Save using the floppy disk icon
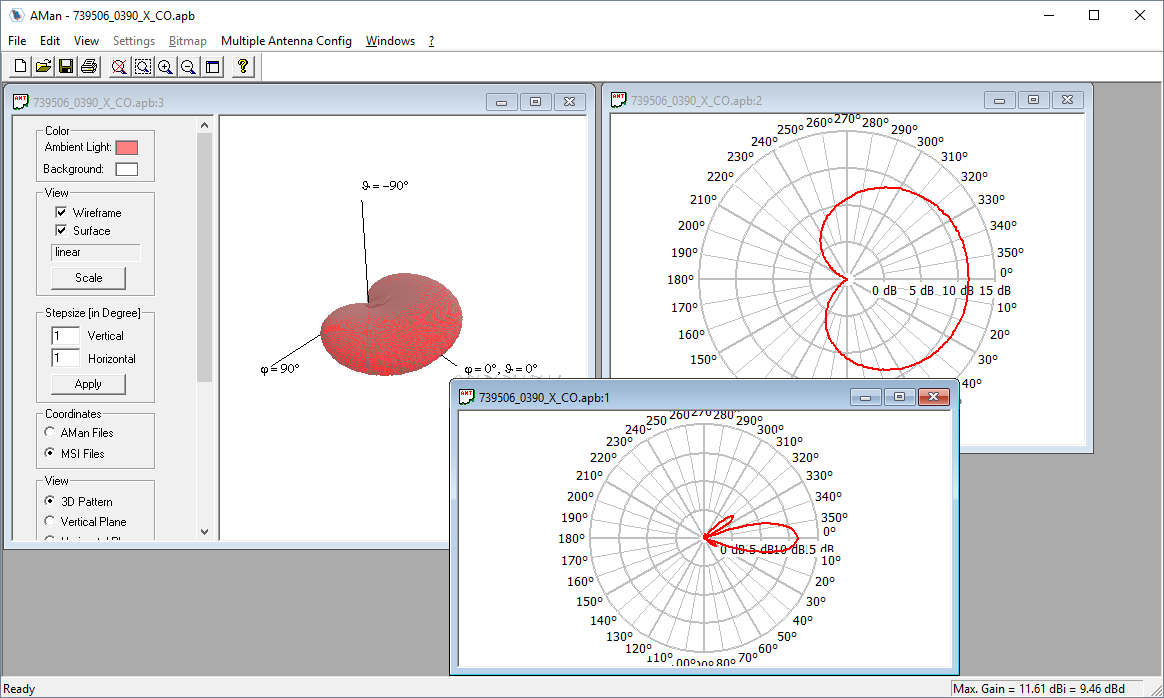The width and height of the screenshot is (1164, 698). click(66, 67)
